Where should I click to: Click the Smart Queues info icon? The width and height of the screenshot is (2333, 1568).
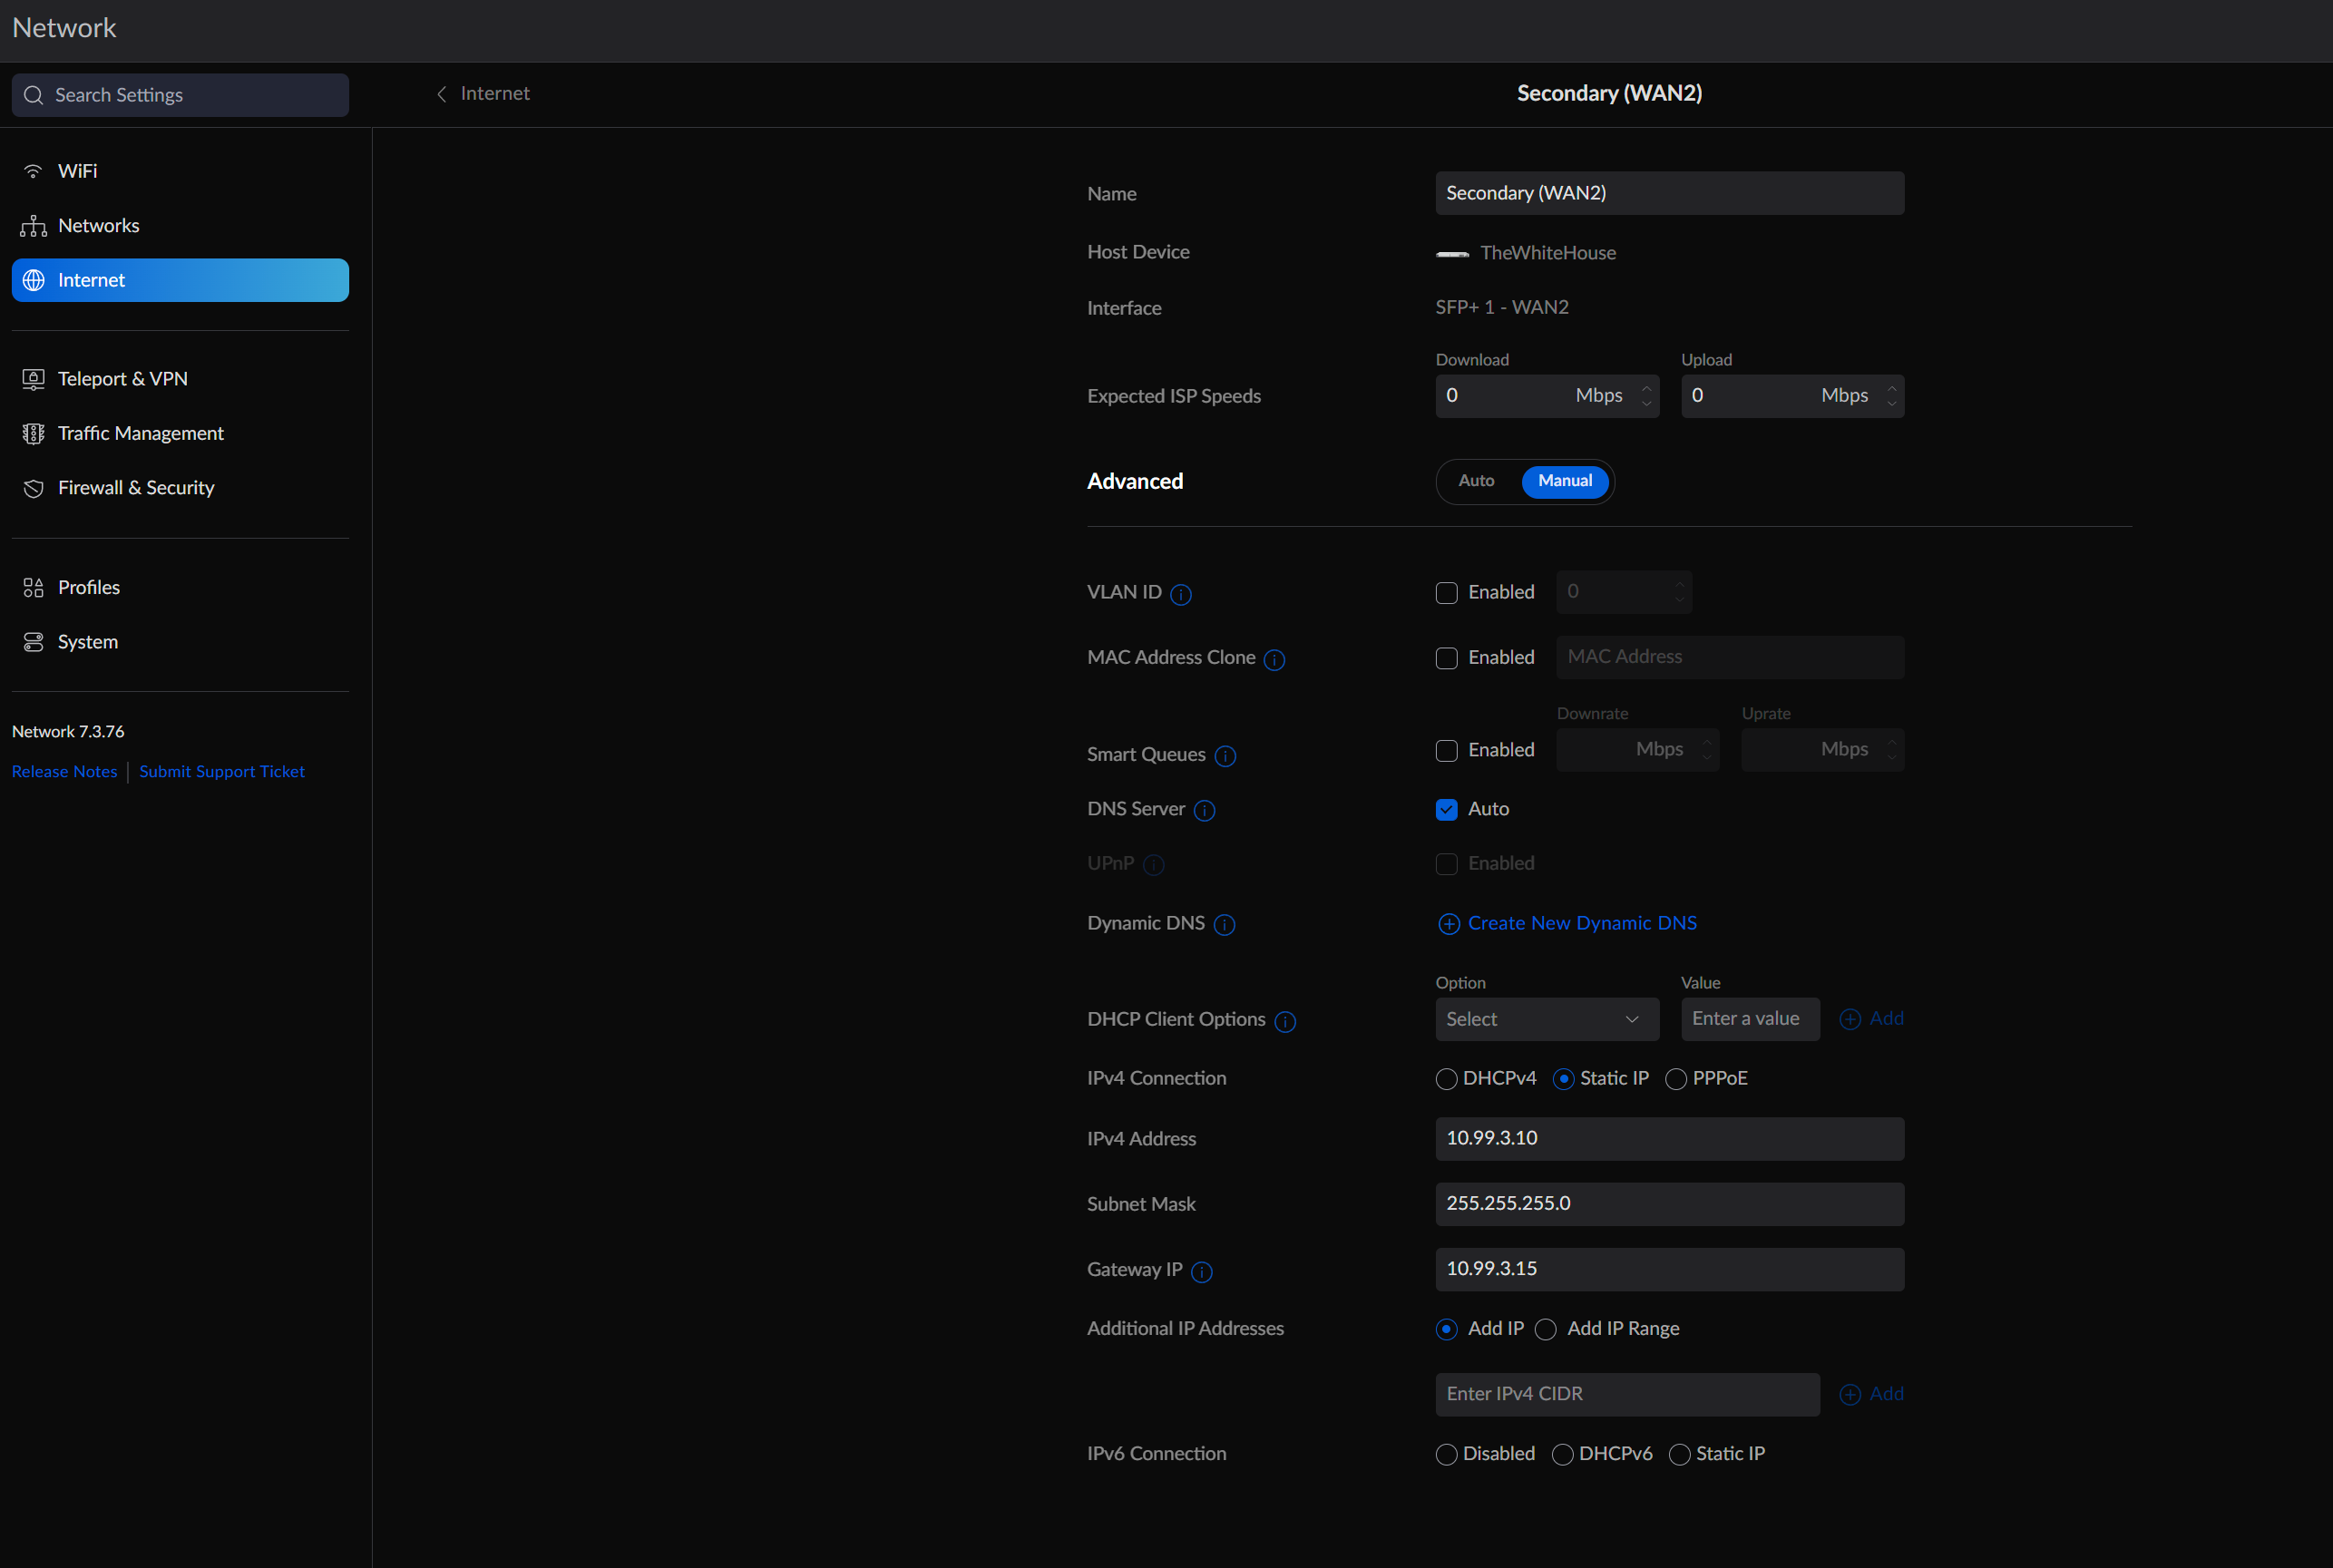(1225, 756)
